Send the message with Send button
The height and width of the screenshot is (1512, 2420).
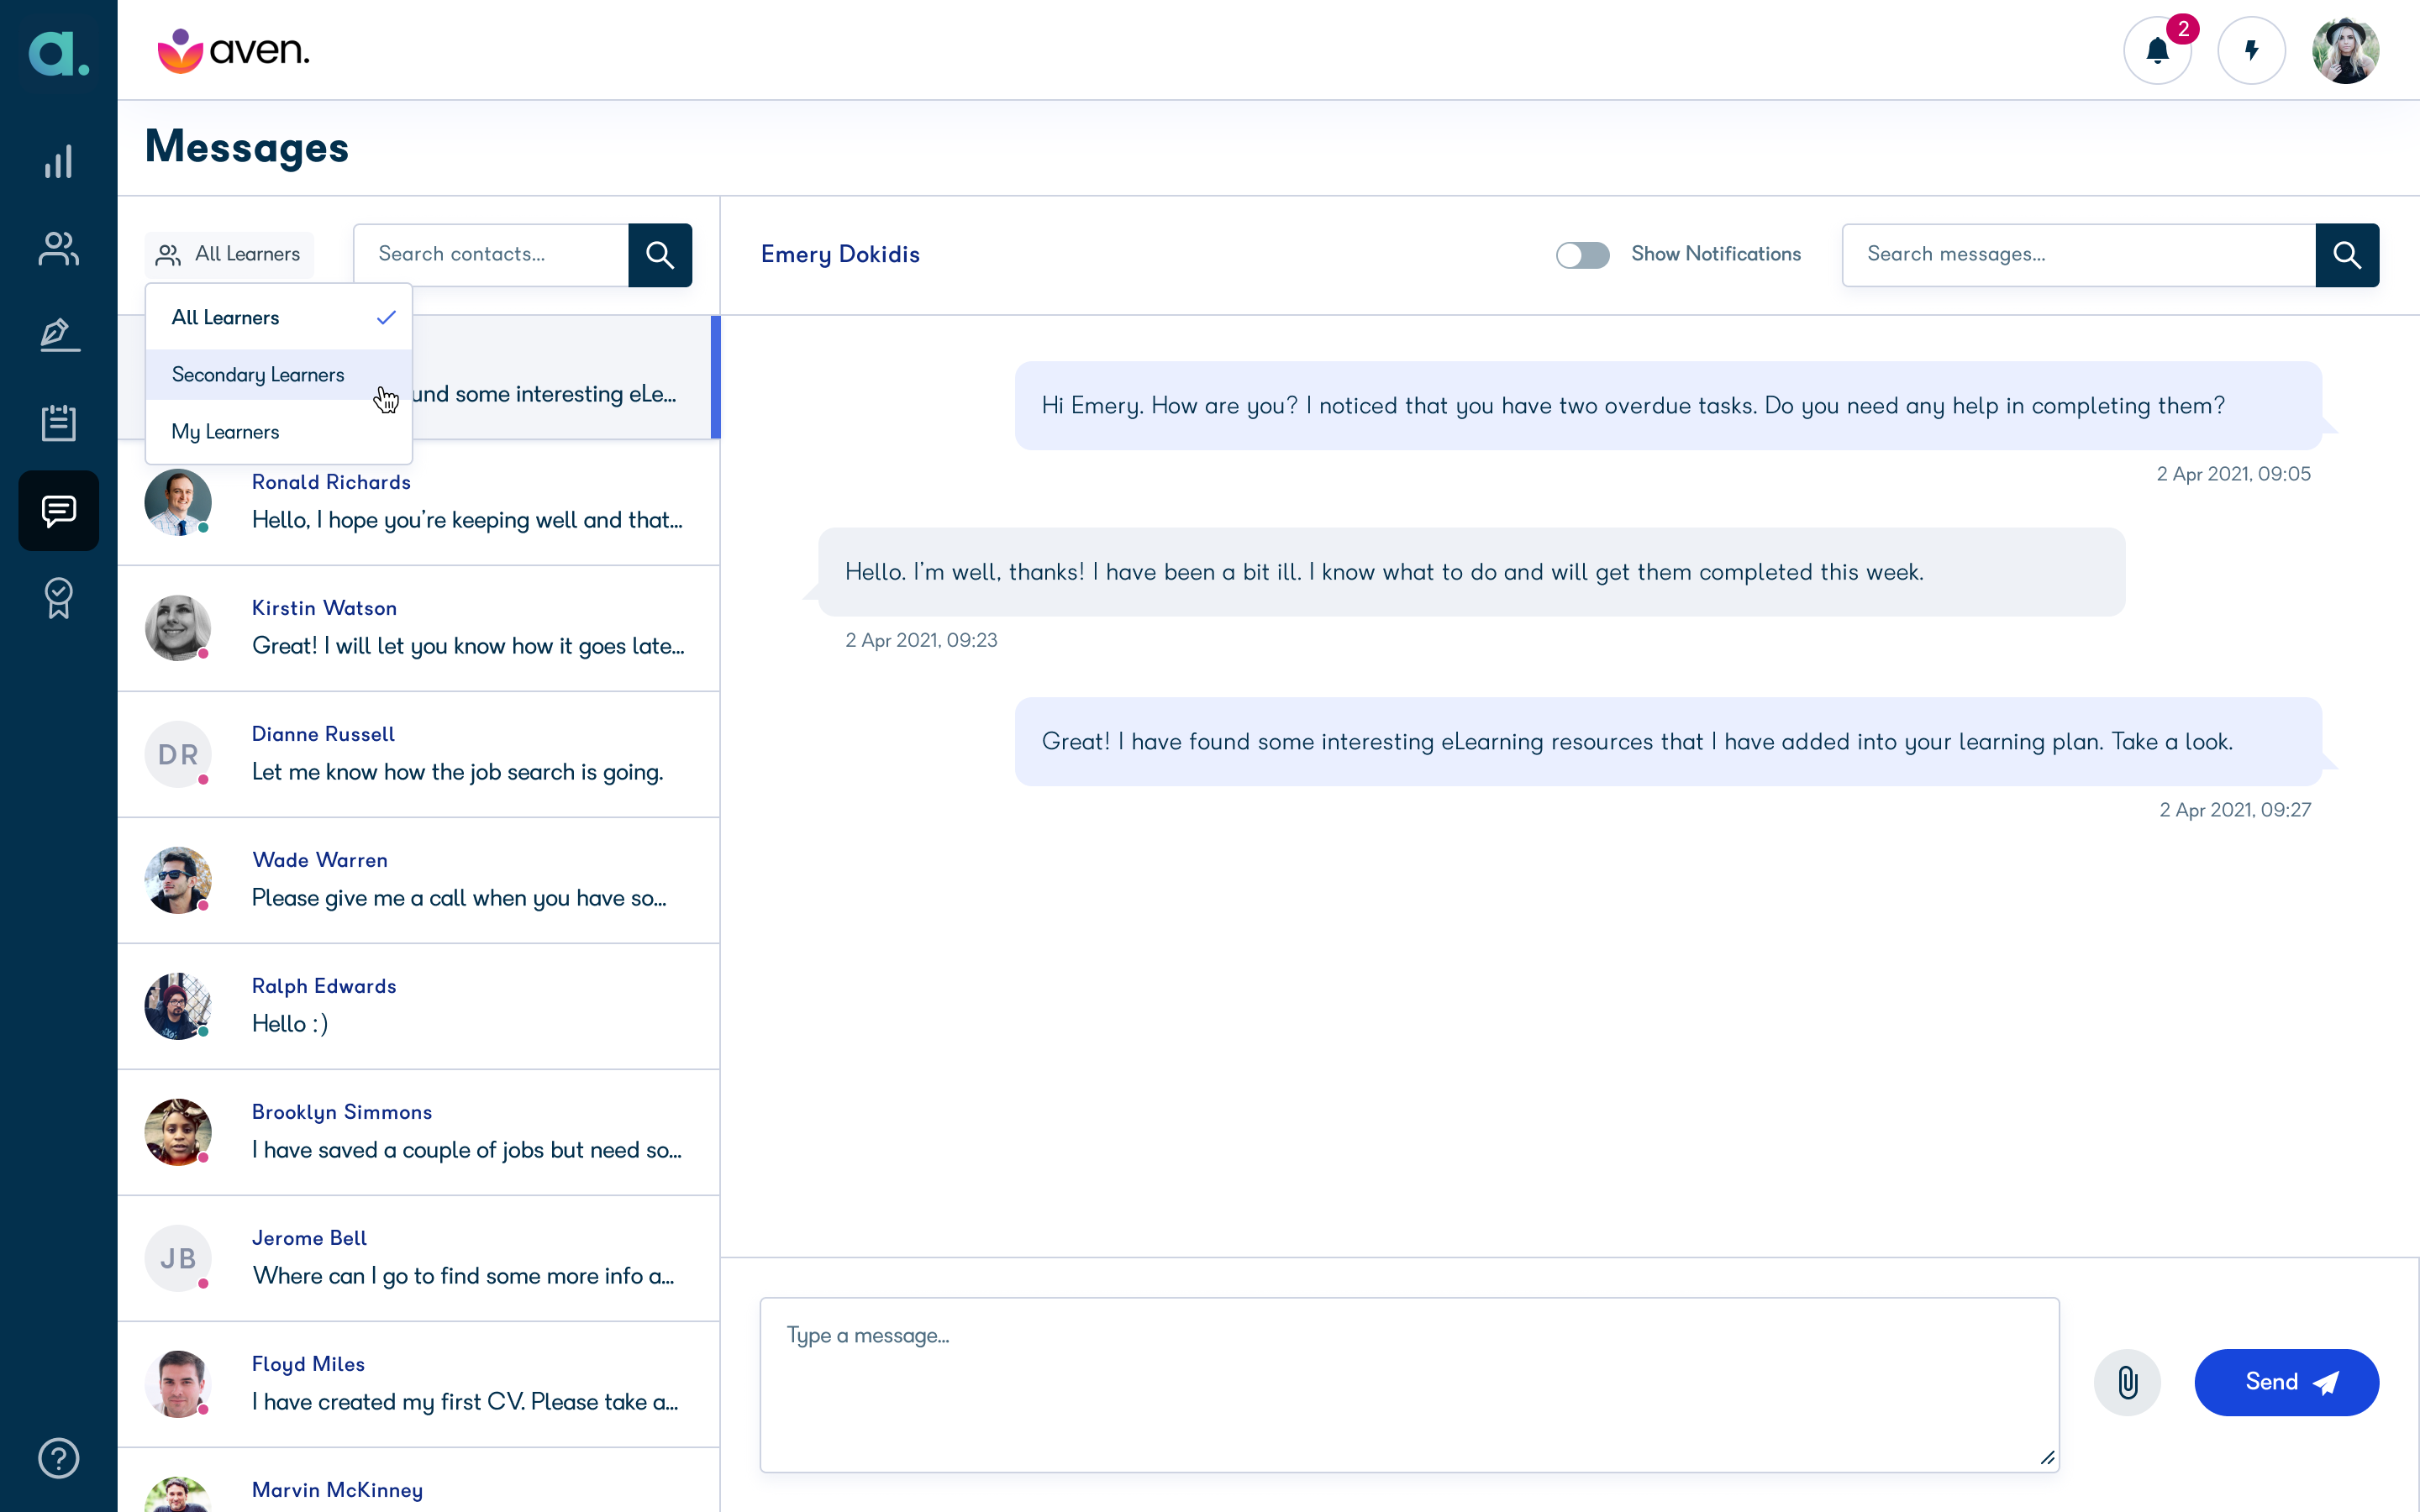coord(2286,1382)
